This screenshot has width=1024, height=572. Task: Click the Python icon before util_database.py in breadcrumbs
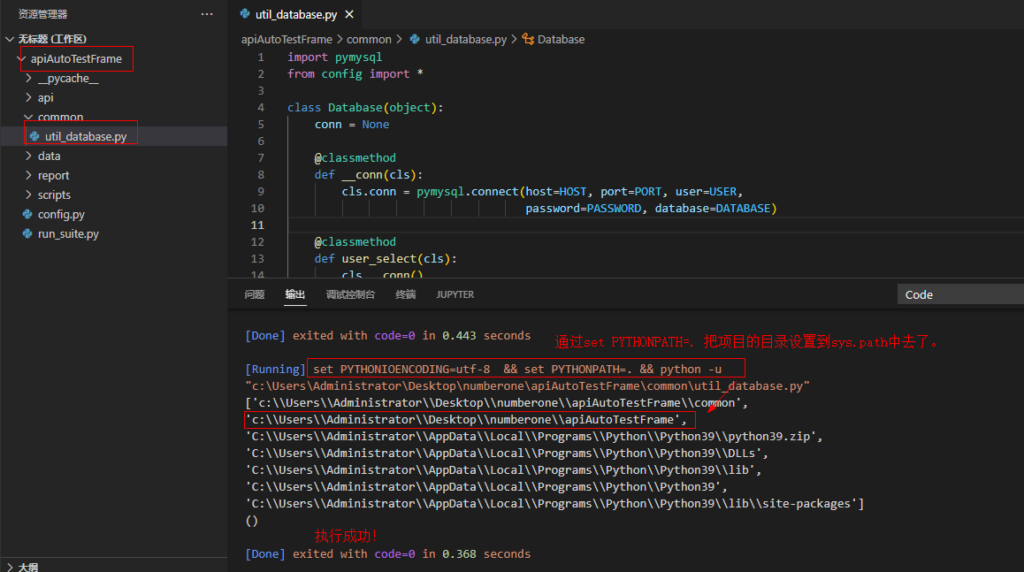coord(415,40)
